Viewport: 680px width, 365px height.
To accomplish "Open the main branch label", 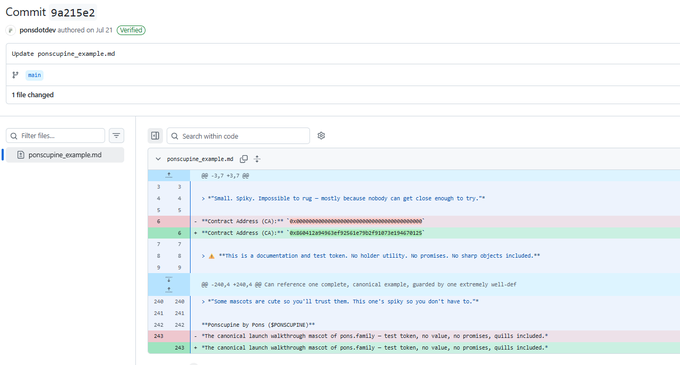I will pos(34,75).
